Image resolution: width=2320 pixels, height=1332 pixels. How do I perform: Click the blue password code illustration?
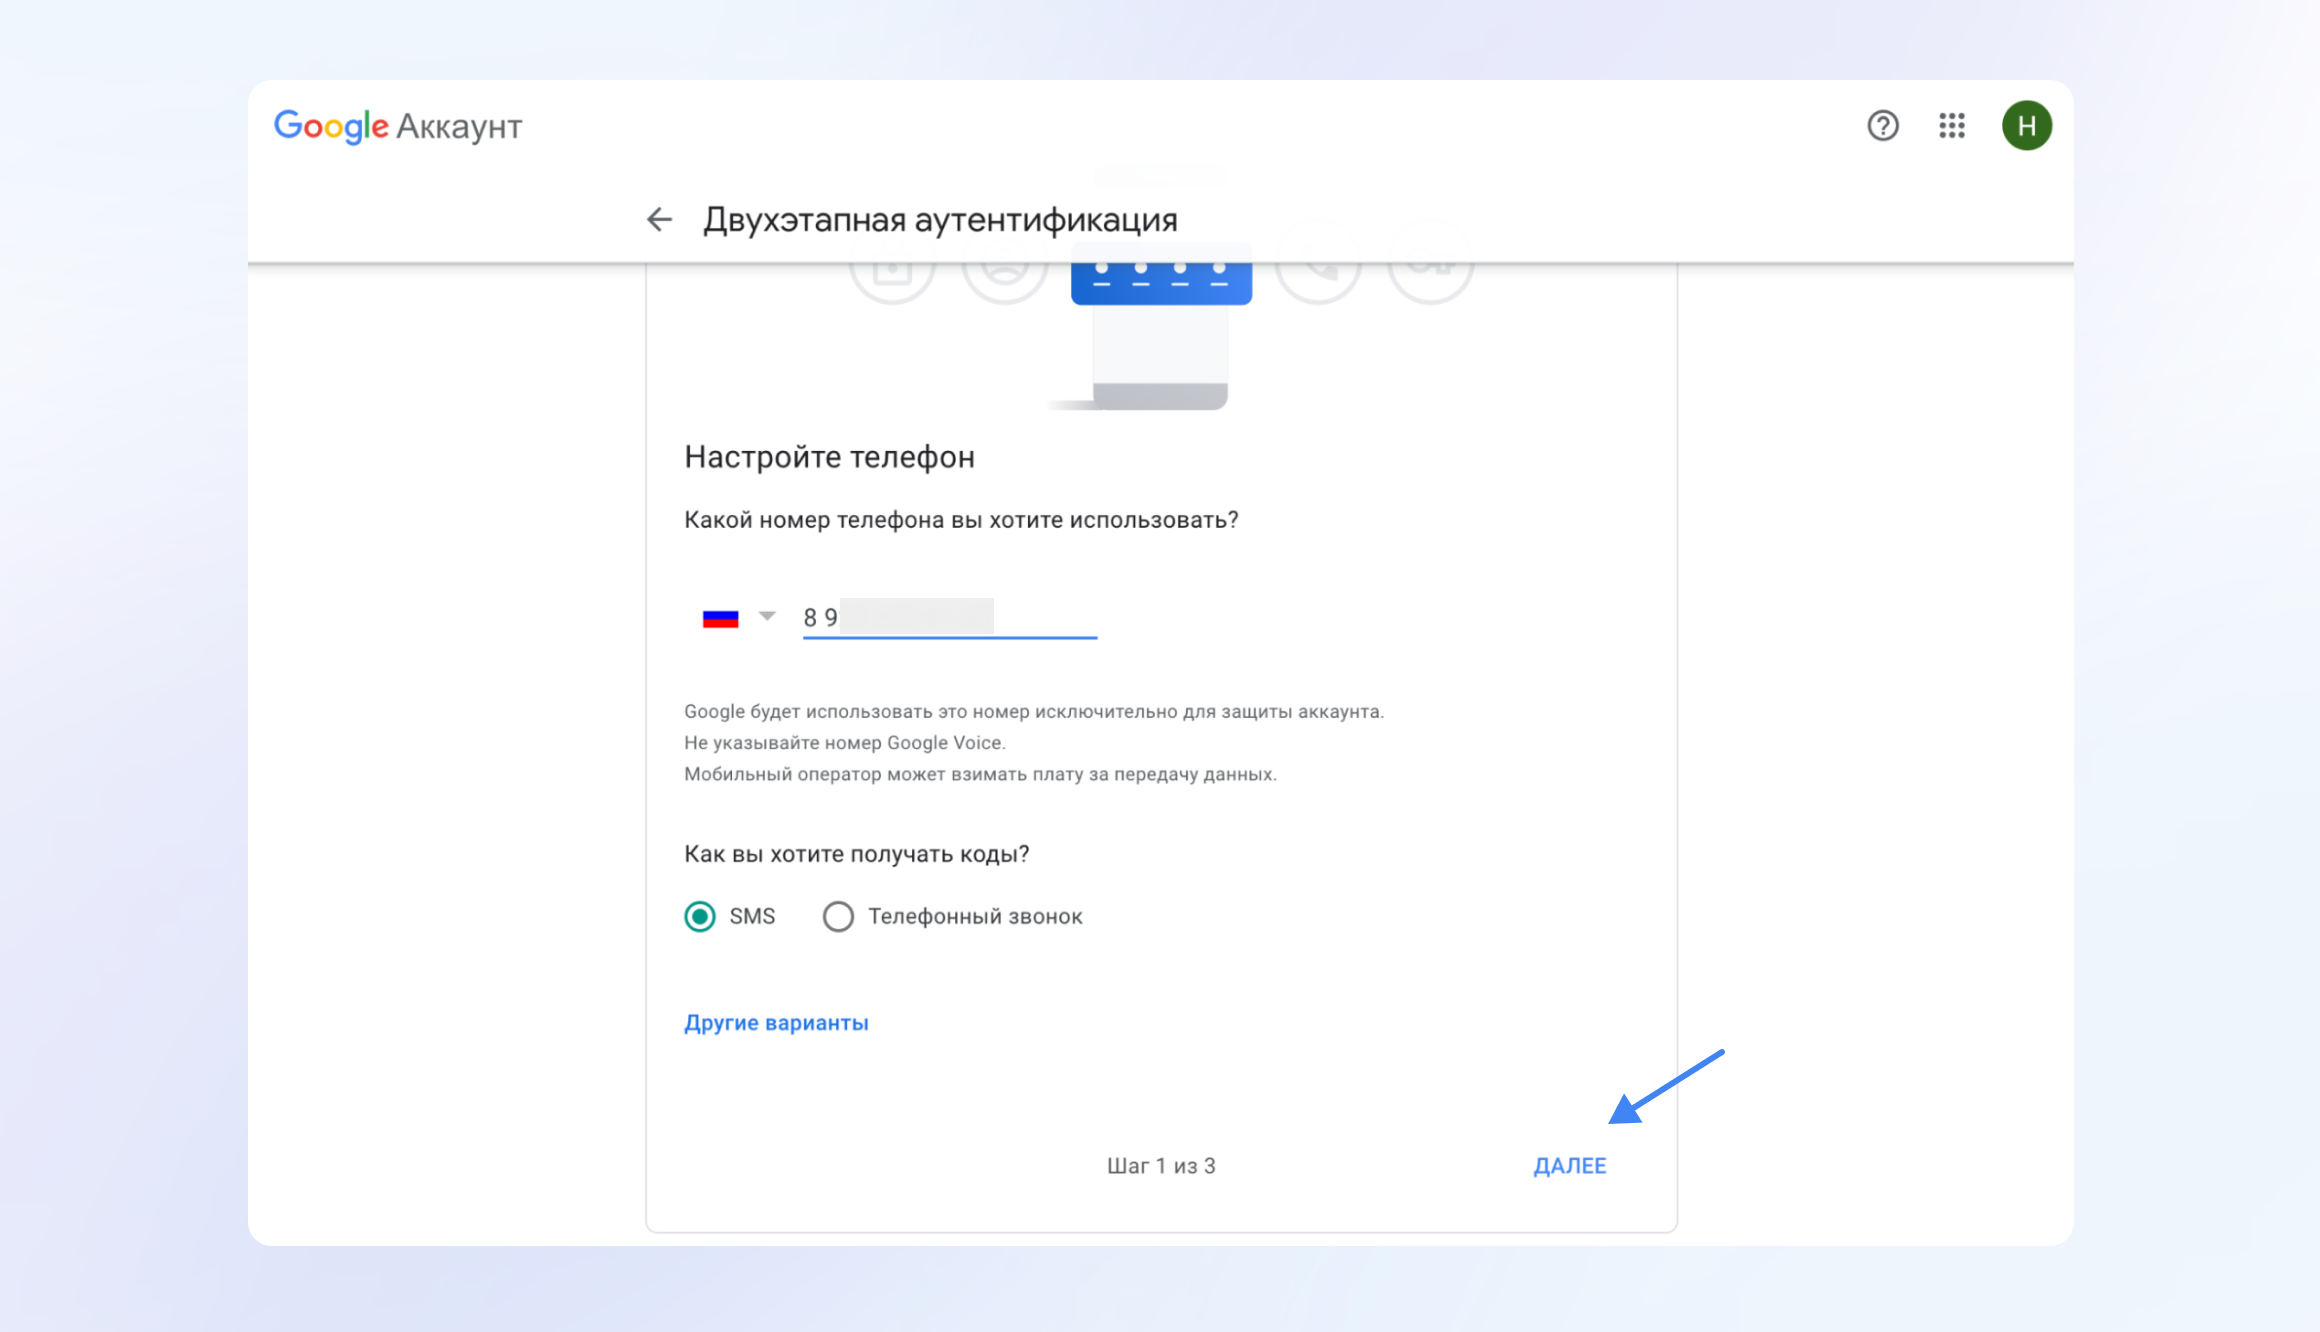point(1160,282)
